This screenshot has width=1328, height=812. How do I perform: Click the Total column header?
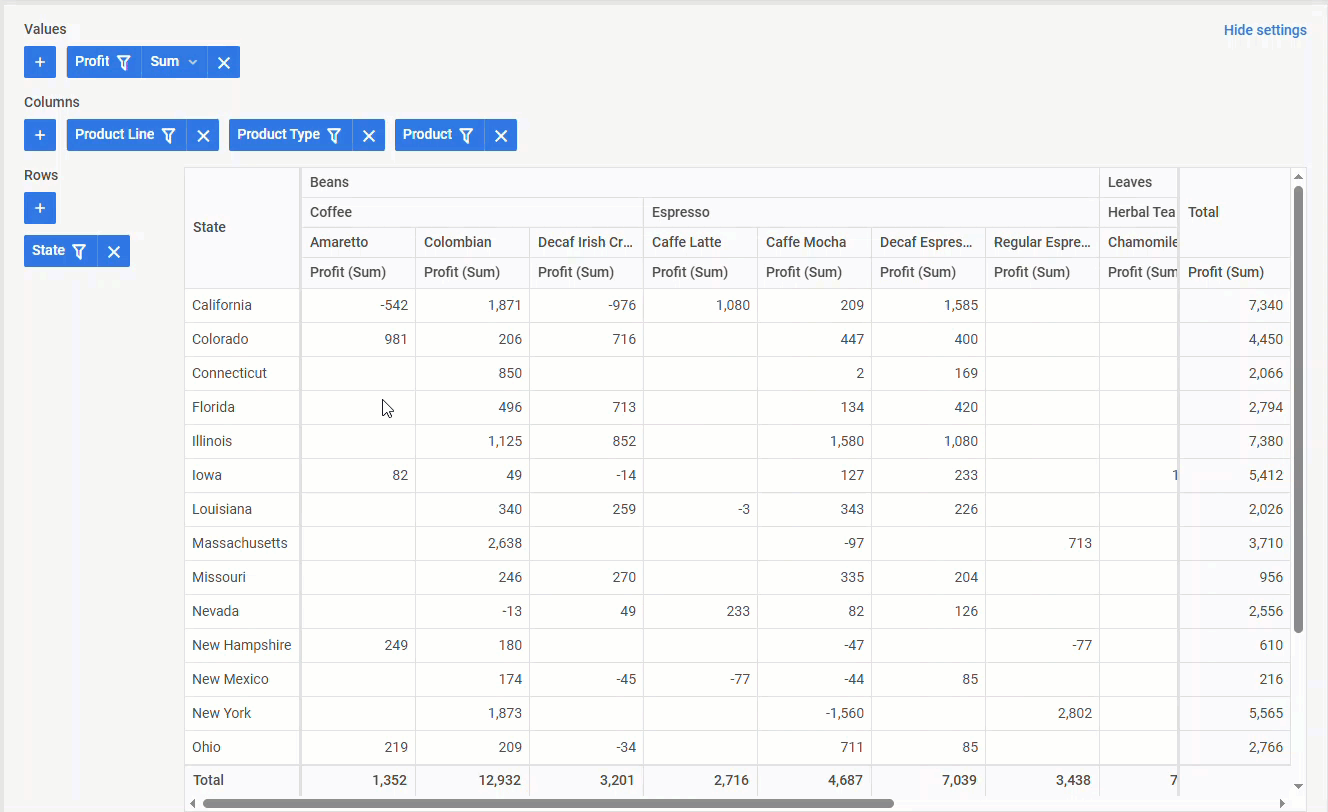[1235, 213]
